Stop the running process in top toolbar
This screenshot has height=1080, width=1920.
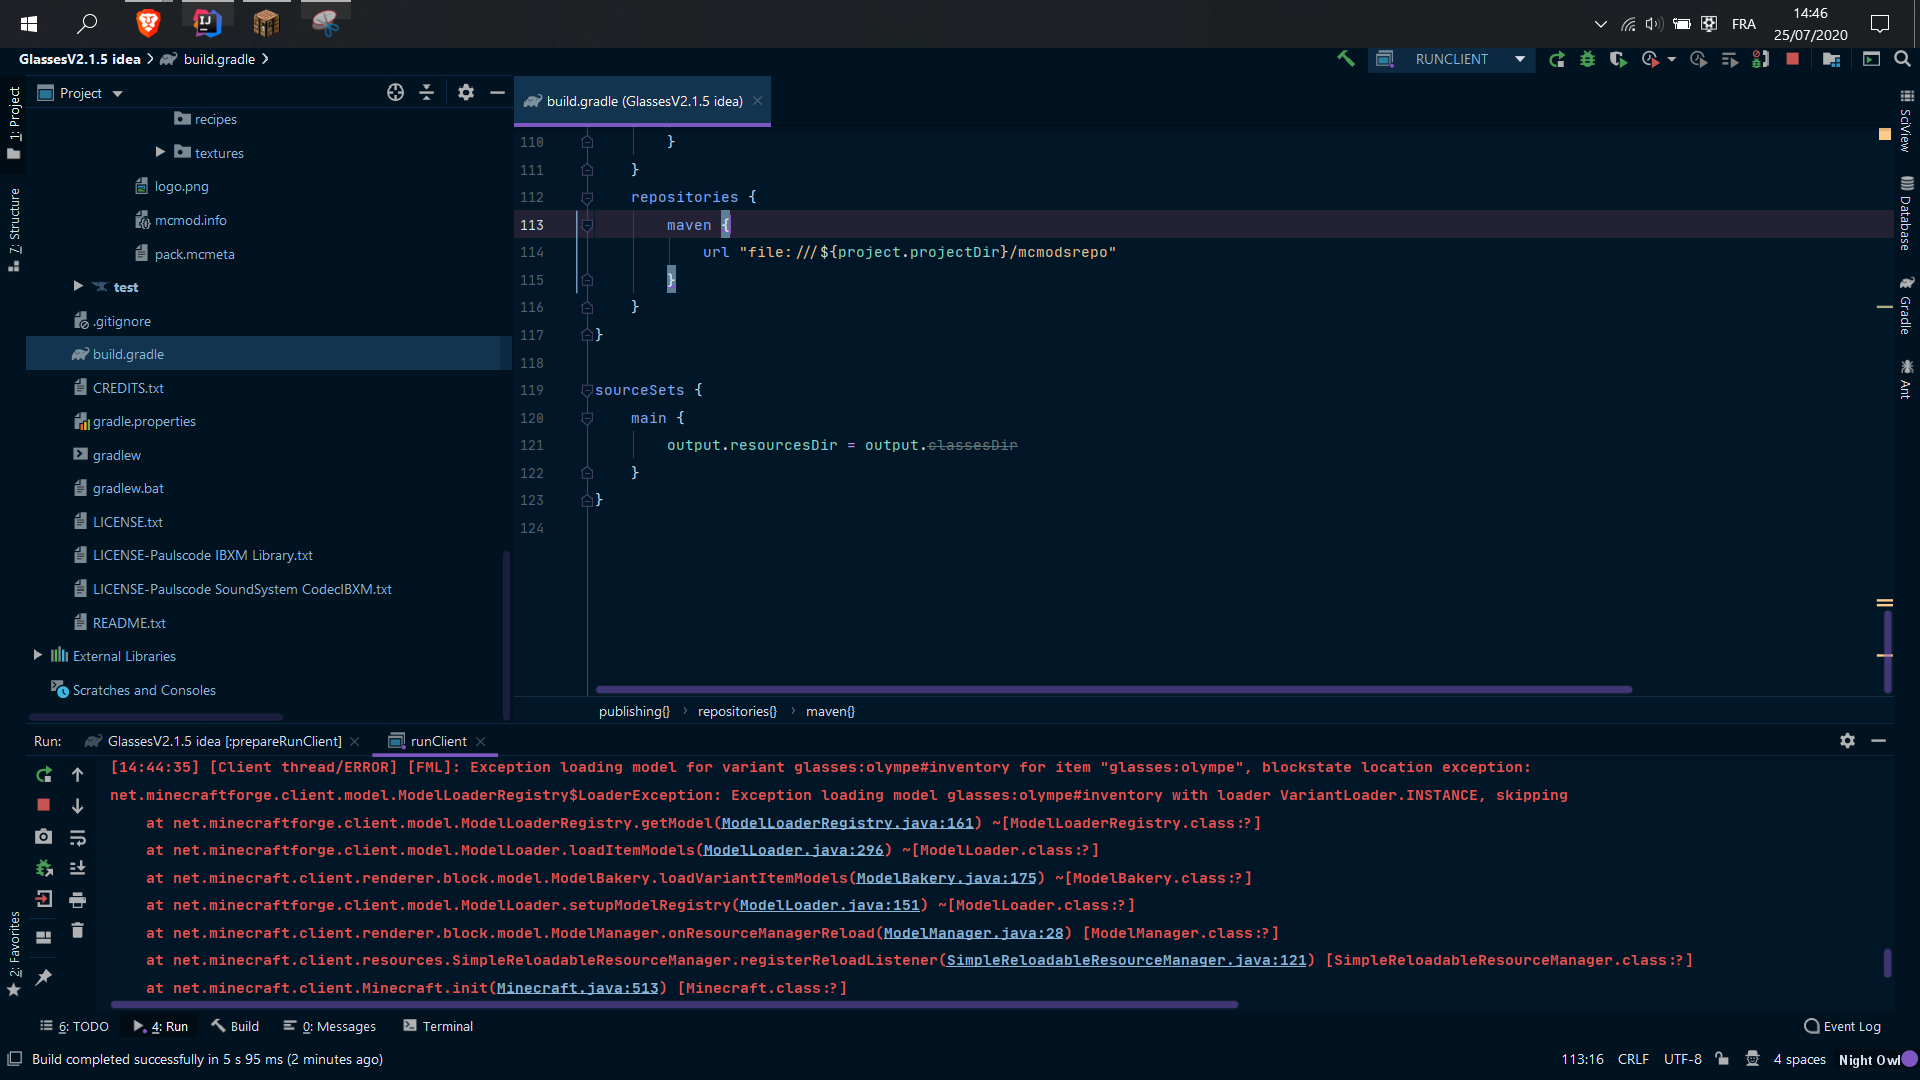coord(1792,59)
